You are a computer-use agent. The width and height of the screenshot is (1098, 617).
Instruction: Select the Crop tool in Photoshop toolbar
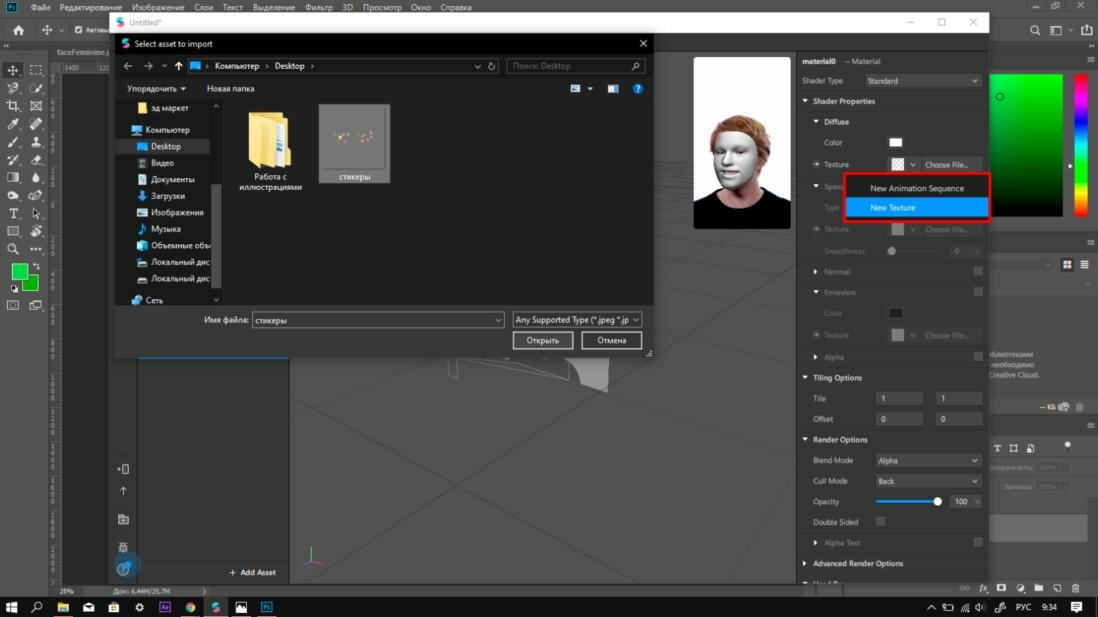pos(13,106)
